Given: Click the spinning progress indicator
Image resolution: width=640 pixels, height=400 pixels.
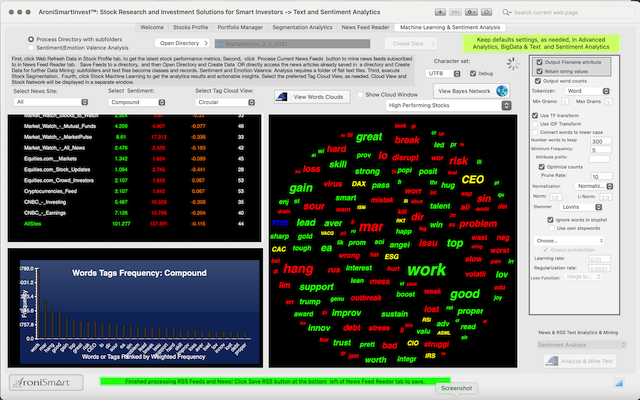Looking at the screenshot, I should click(x=513, y=64).
